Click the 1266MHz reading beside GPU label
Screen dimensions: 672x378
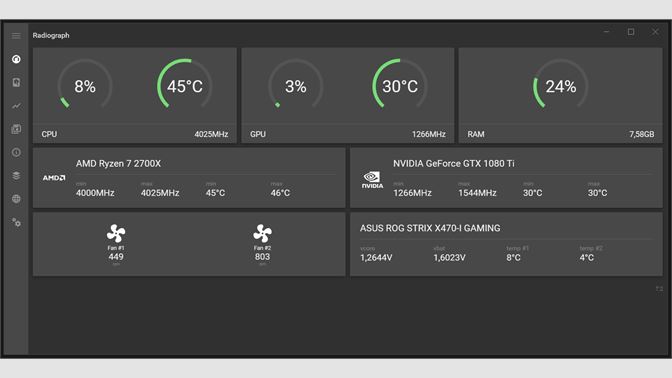click(429, 134)
